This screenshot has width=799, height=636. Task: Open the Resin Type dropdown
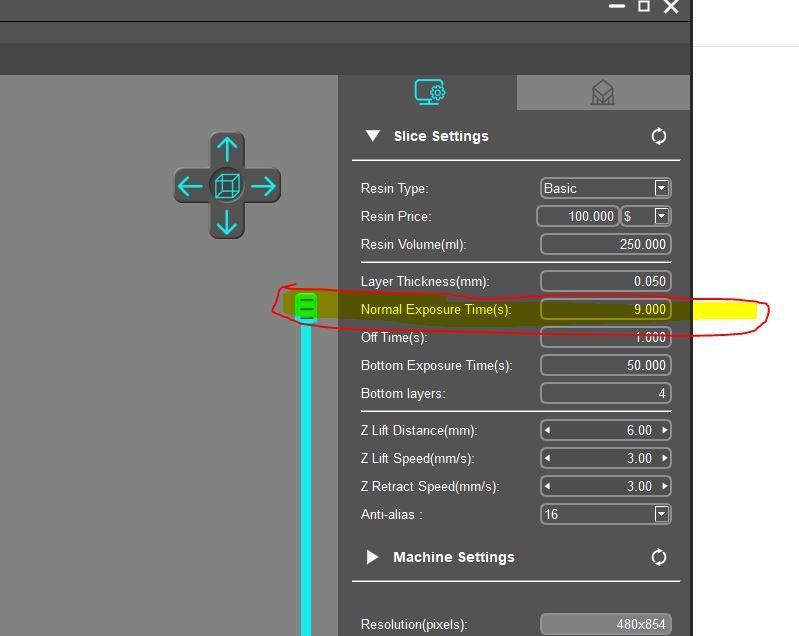661,188
